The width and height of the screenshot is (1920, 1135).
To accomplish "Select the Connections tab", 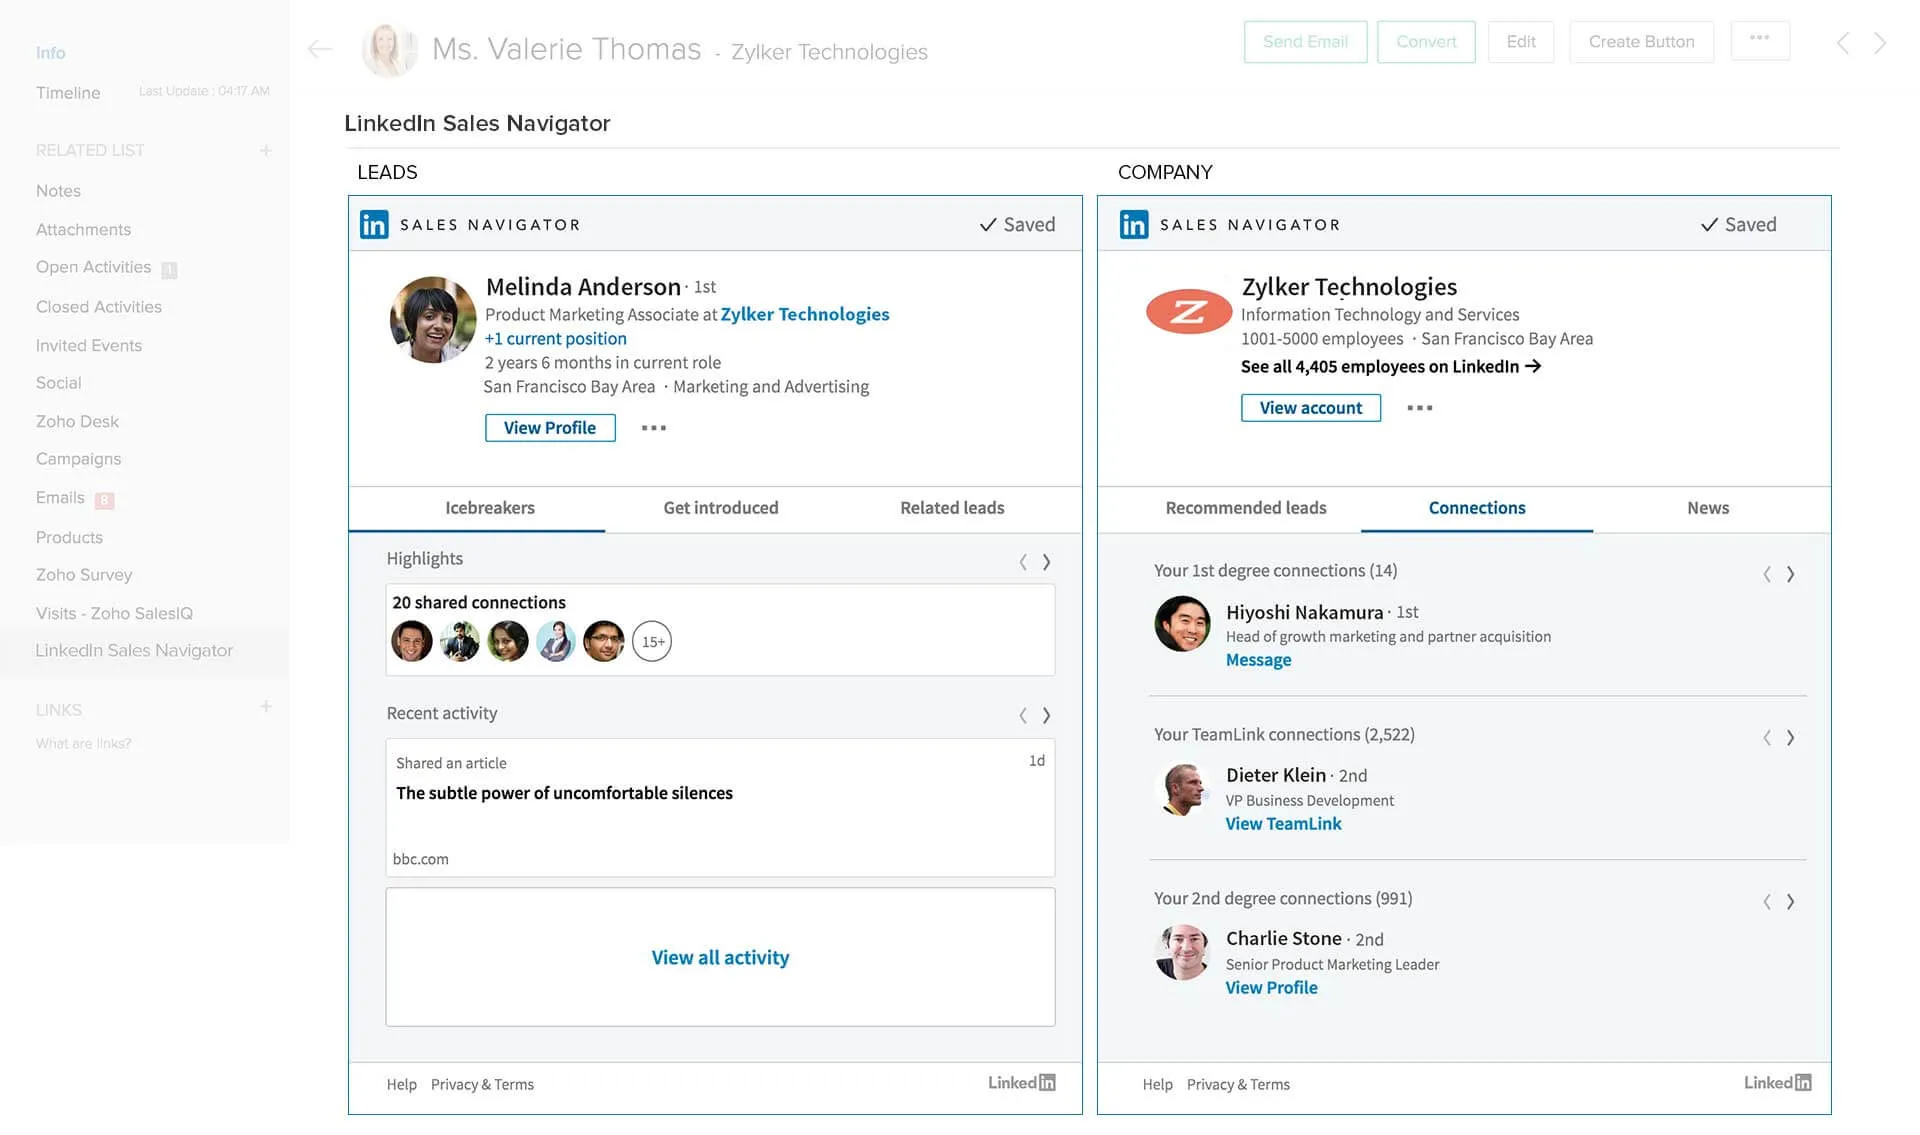I will (x=1477, y=508).
